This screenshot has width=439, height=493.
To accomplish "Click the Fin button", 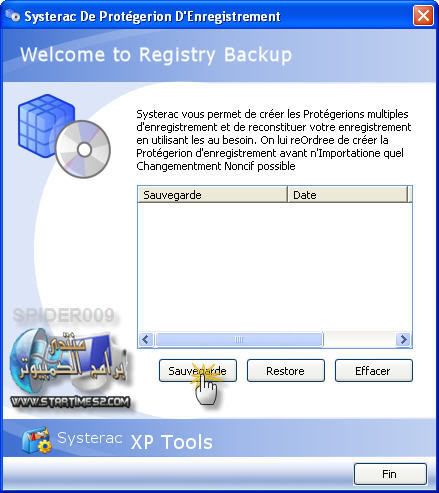I will (x=390, y=474).
